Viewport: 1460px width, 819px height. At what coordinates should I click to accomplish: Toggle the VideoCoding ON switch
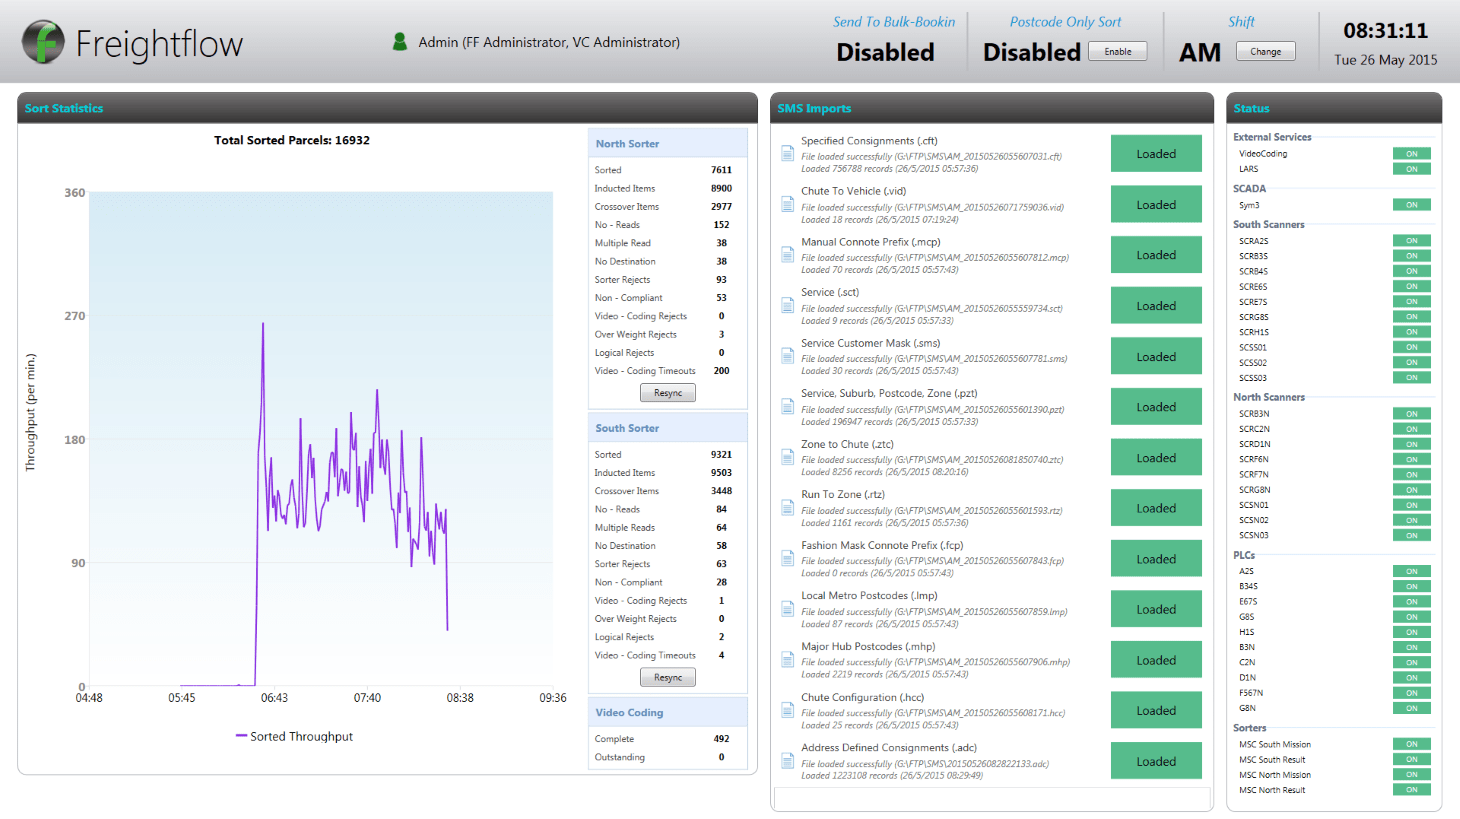tap(1411, 154)
